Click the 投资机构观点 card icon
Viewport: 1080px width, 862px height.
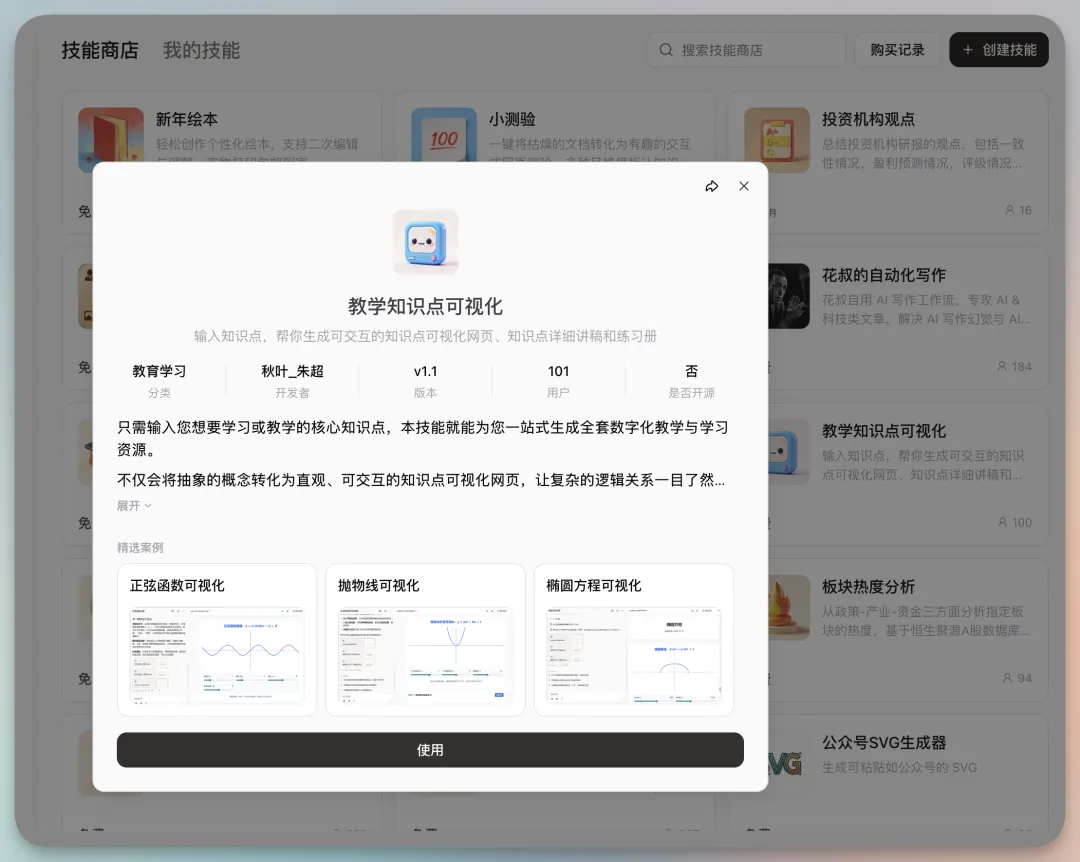coord(777,140)
